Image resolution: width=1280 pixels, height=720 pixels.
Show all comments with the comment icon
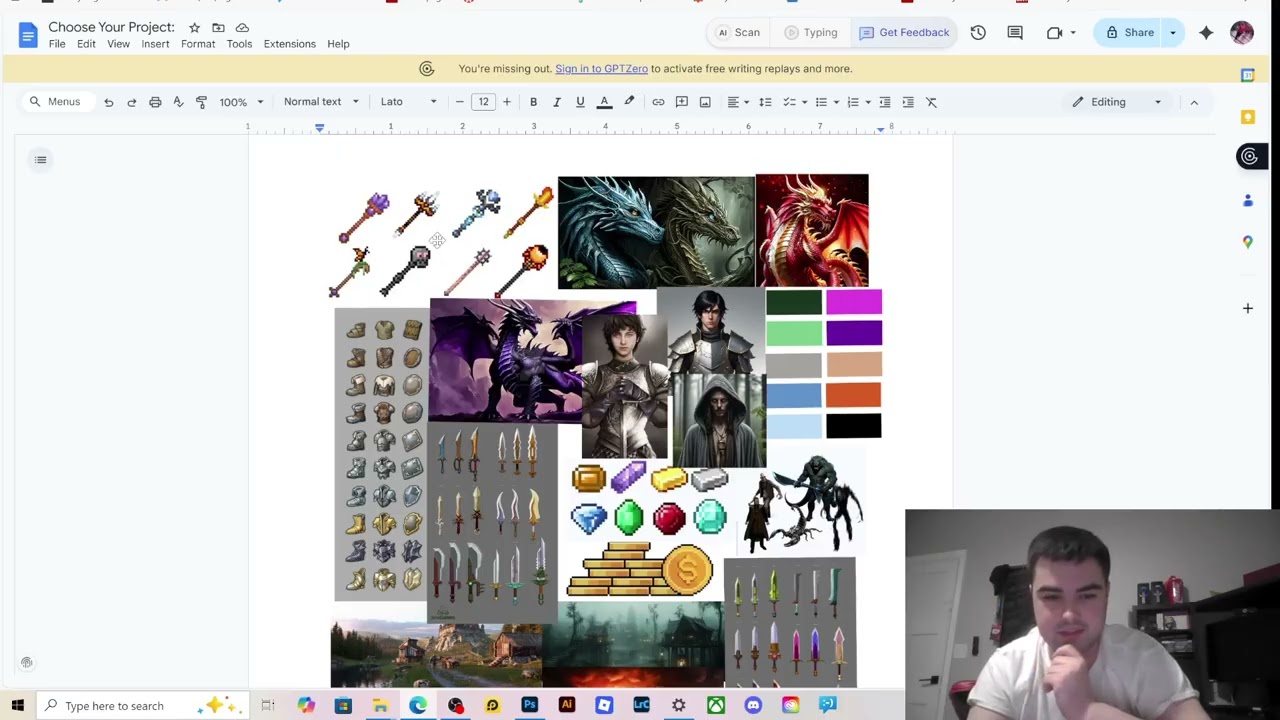click(x=1015, y=33)
